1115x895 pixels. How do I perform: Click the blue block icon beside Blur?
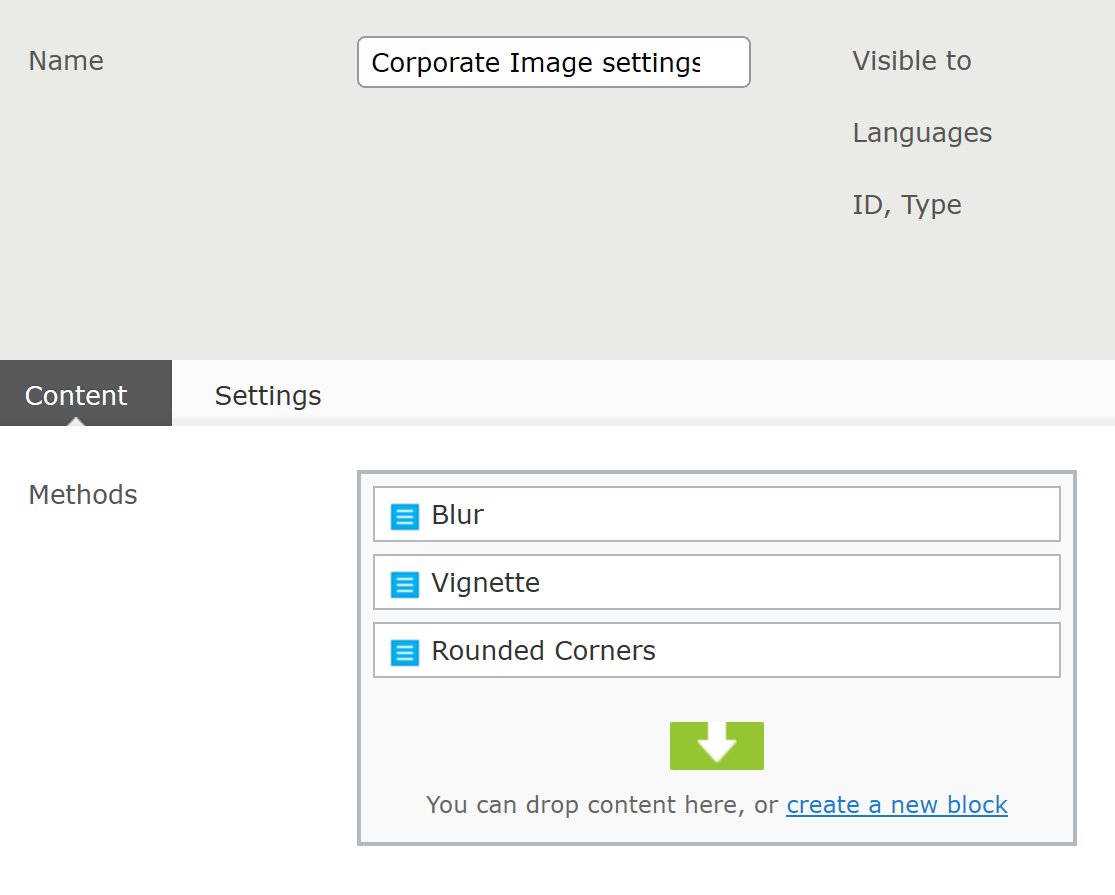coord(404,516)
